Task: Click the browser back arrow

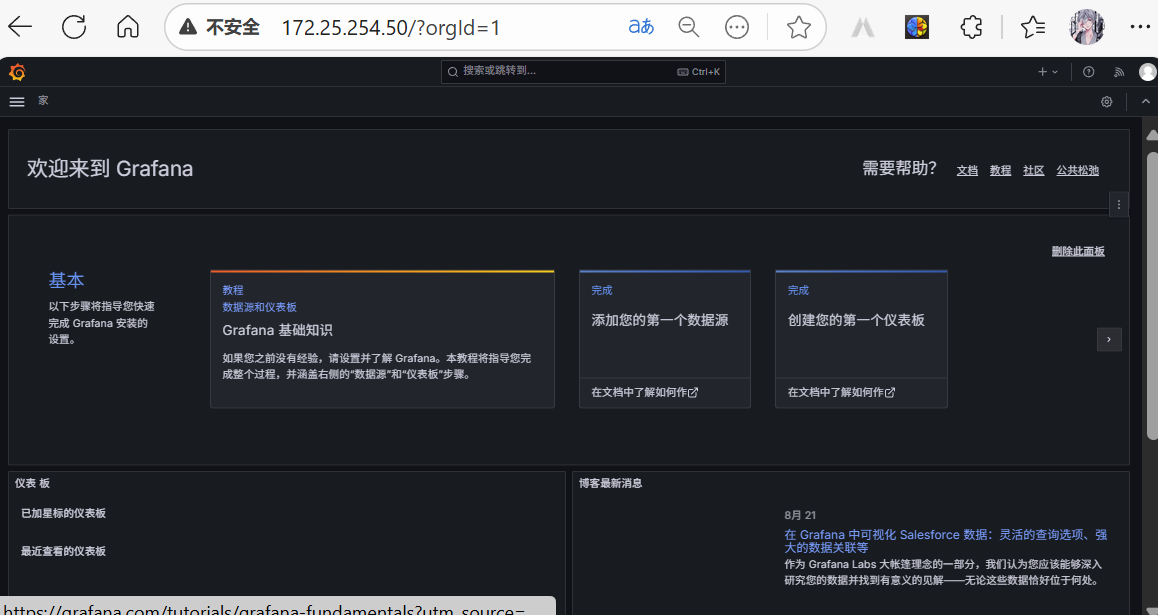Action: click(x=20, y=27)
